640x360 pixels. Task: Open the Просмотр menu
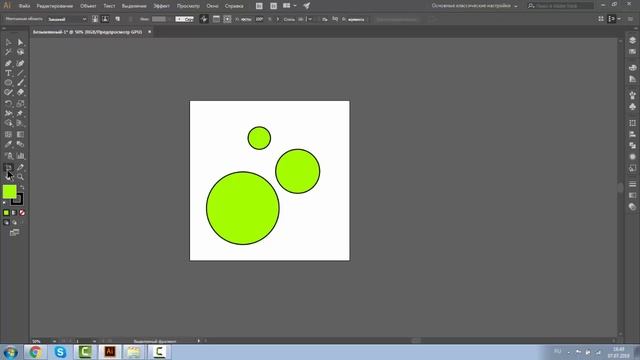click(188, 6)
